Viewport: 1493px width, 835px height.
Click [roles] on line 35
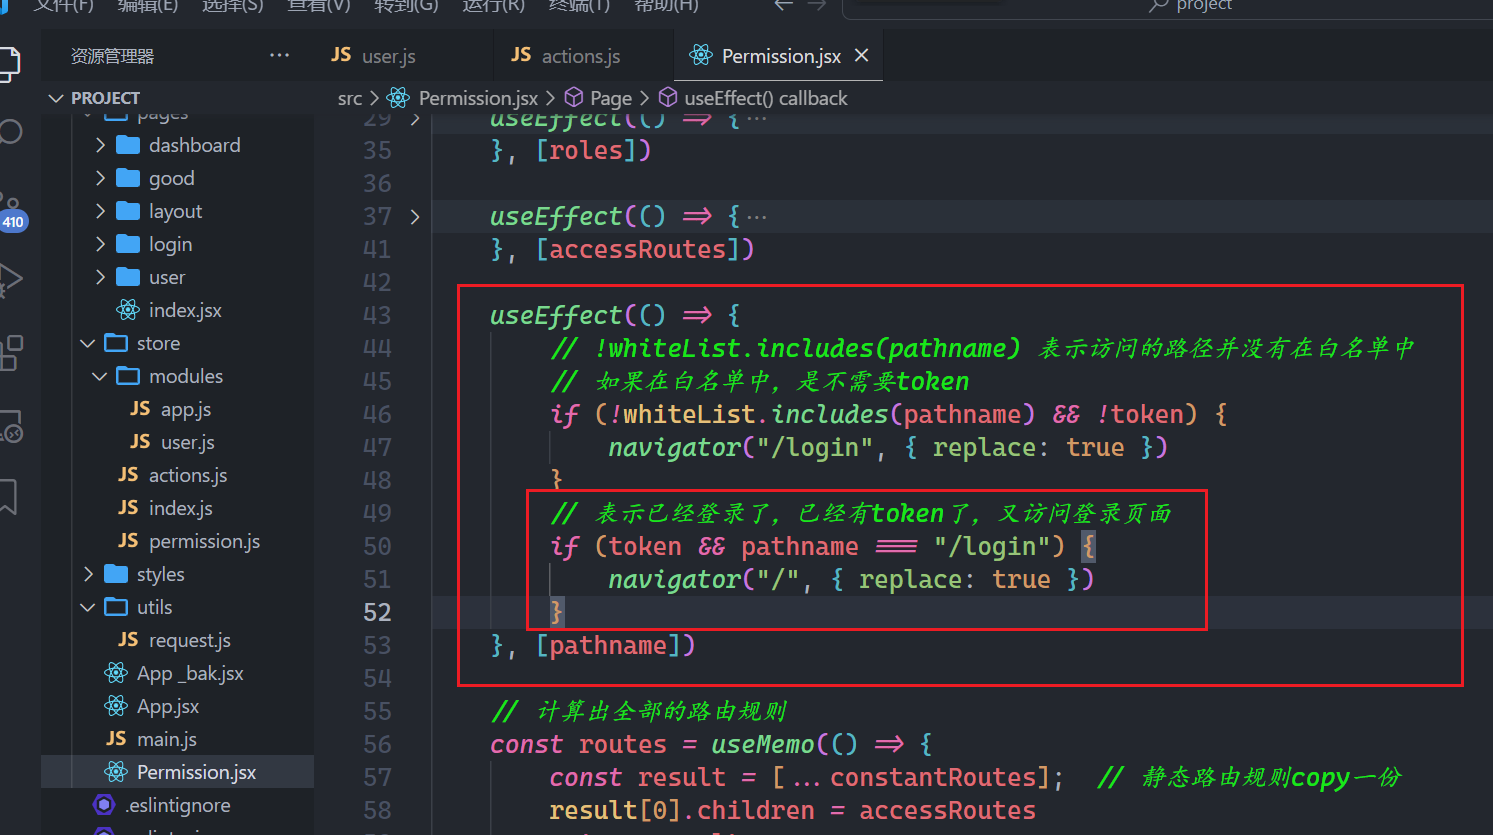coord(593,150)
